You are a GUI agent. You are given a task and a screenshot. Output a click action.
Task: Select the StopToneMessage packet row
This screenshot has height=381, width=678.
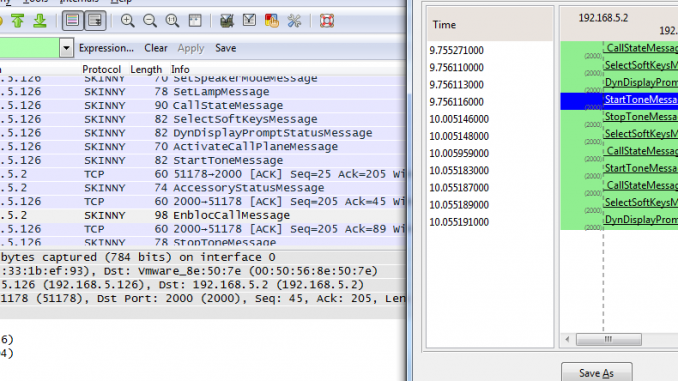(x=203, y=242)
